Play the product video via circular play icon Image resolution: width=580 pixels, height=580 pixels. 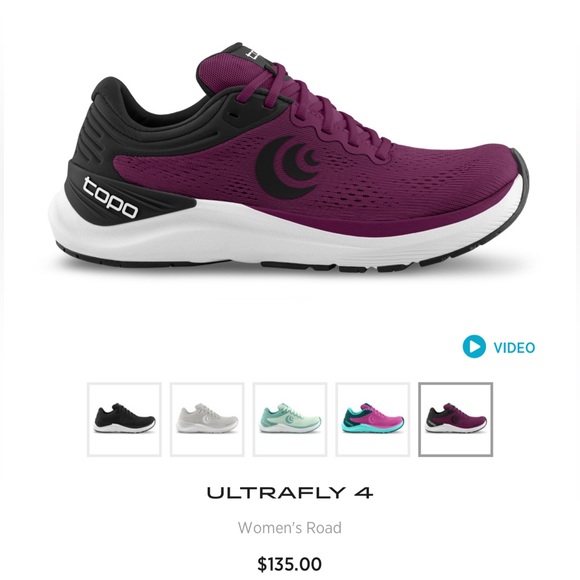(x=474, y=347)
